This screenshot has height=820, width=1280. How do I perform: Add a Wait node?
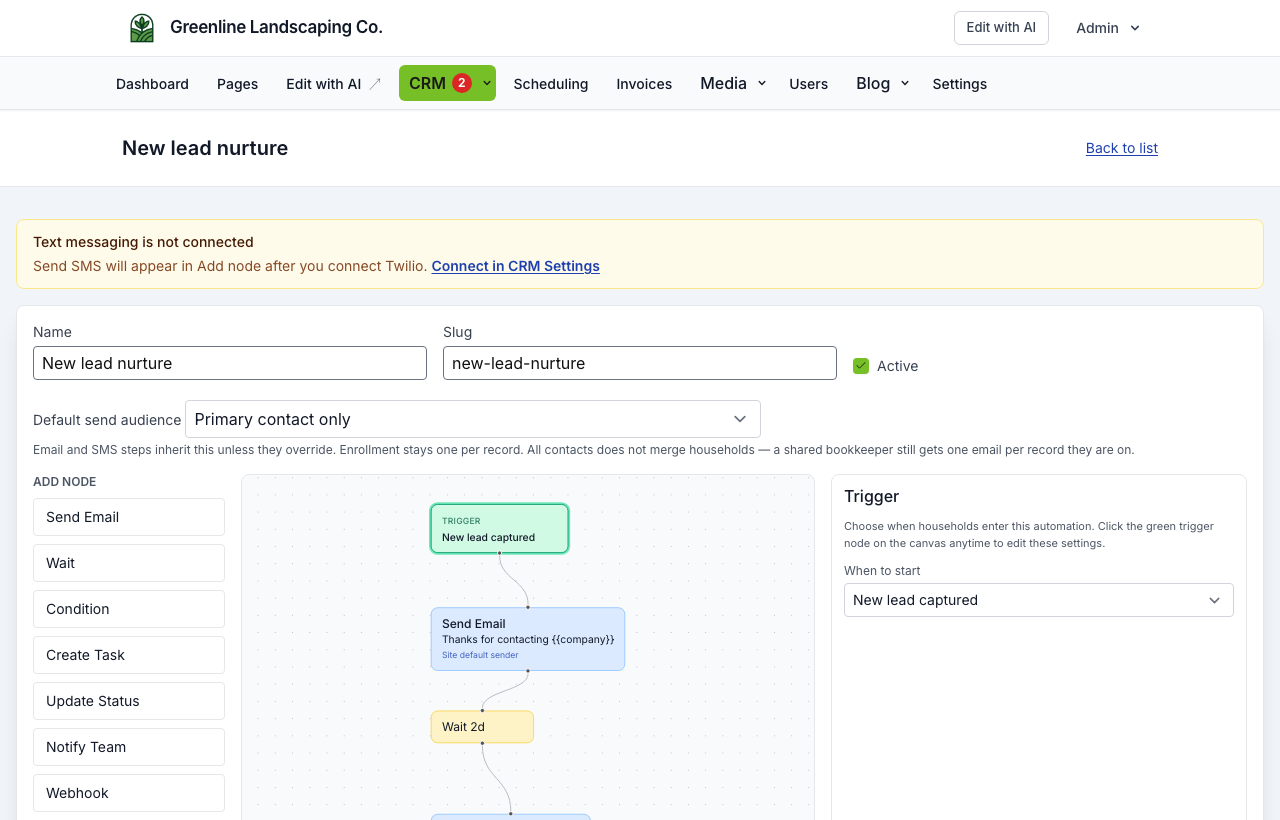[x=129, y=563]
